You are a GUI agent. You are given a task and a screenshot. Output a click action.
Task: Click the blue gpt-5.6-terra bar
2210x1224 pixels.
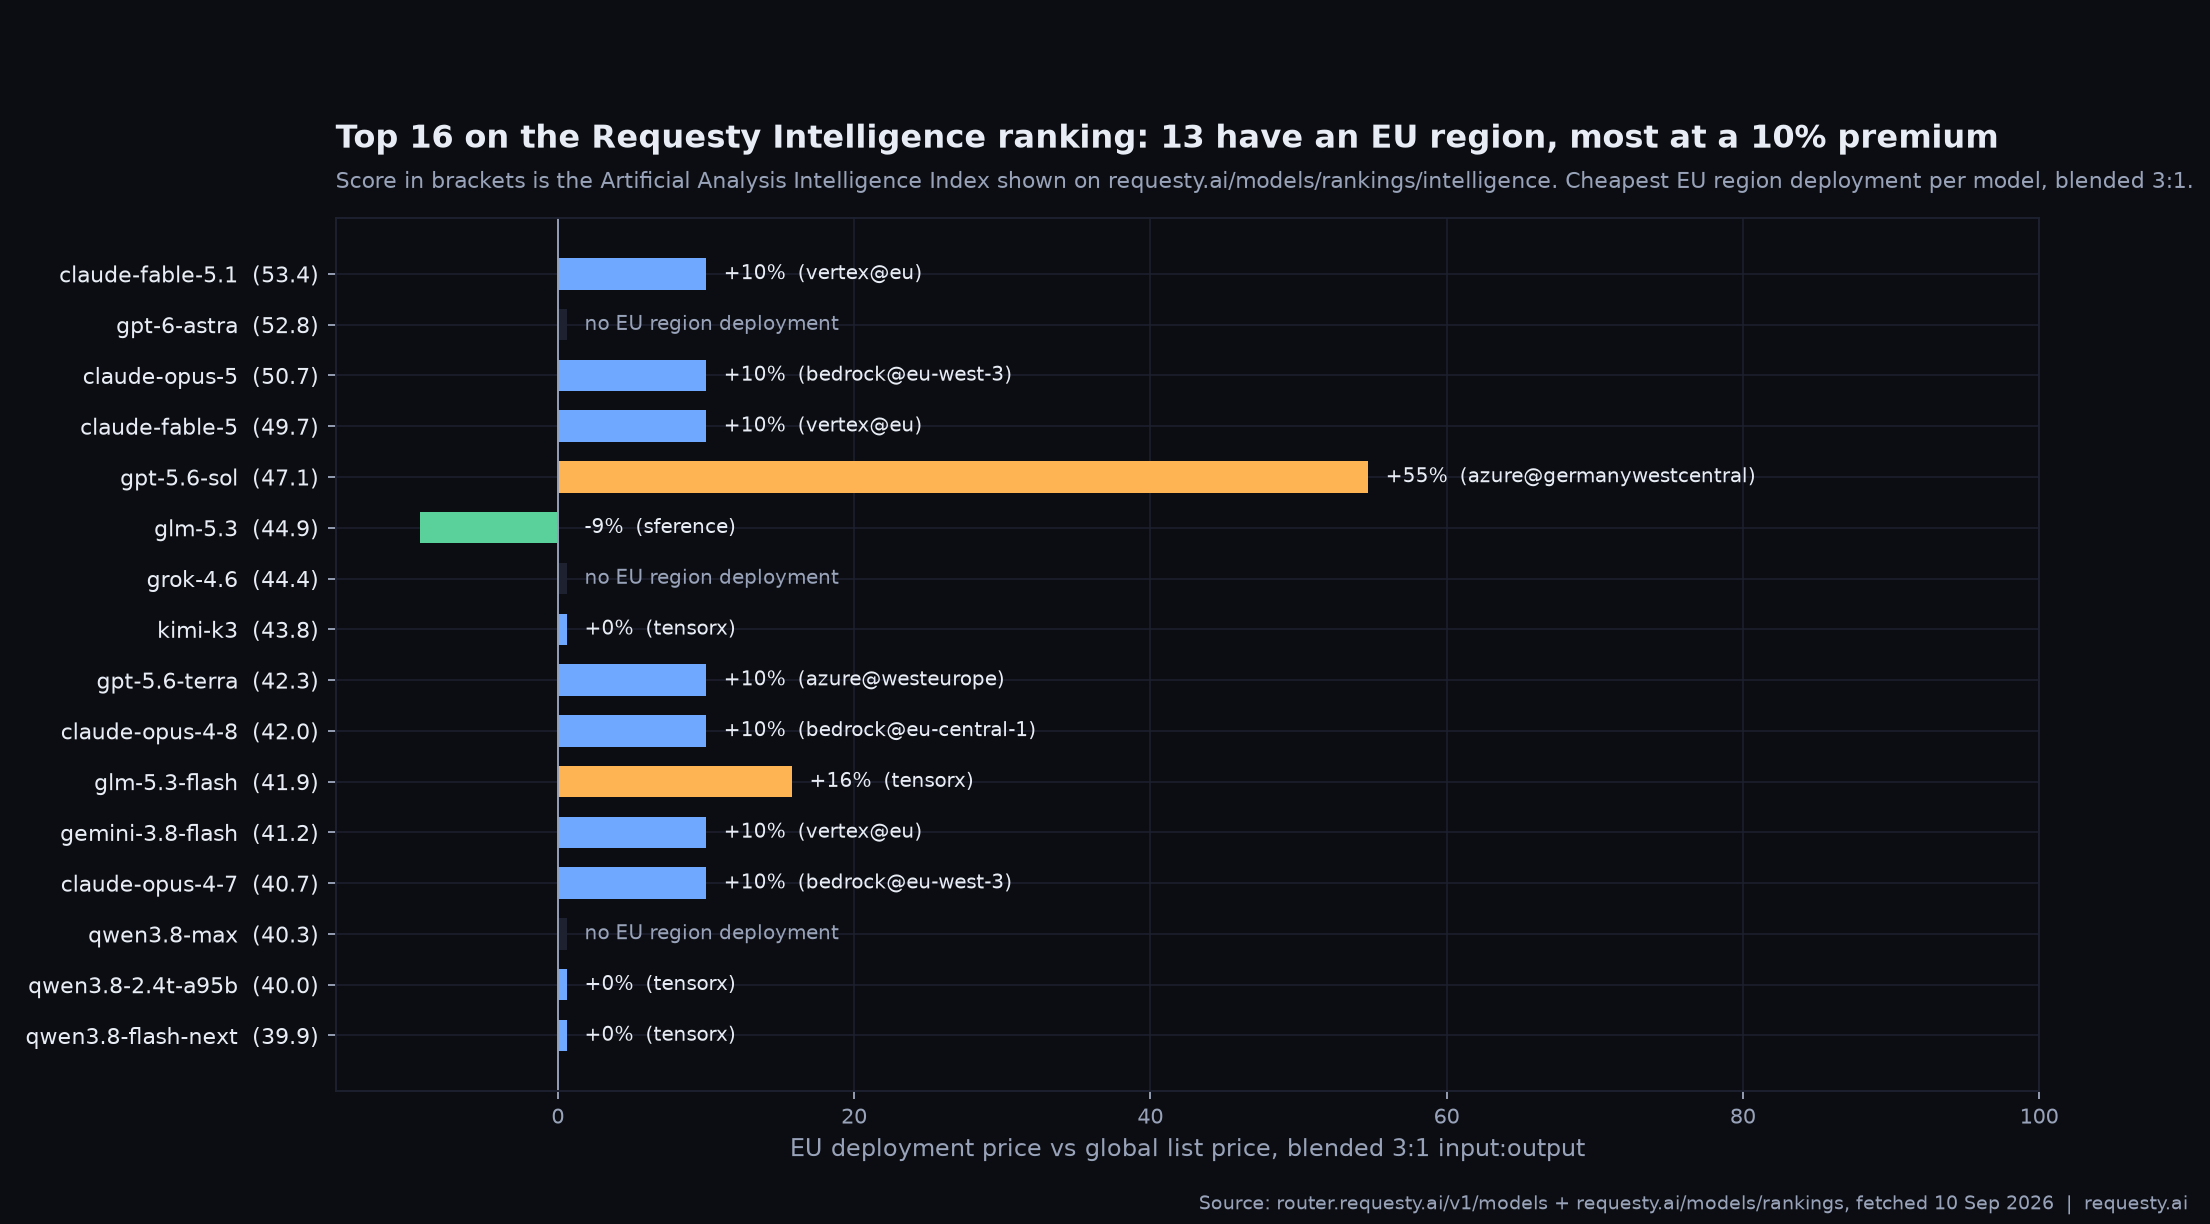click(632, 680)
